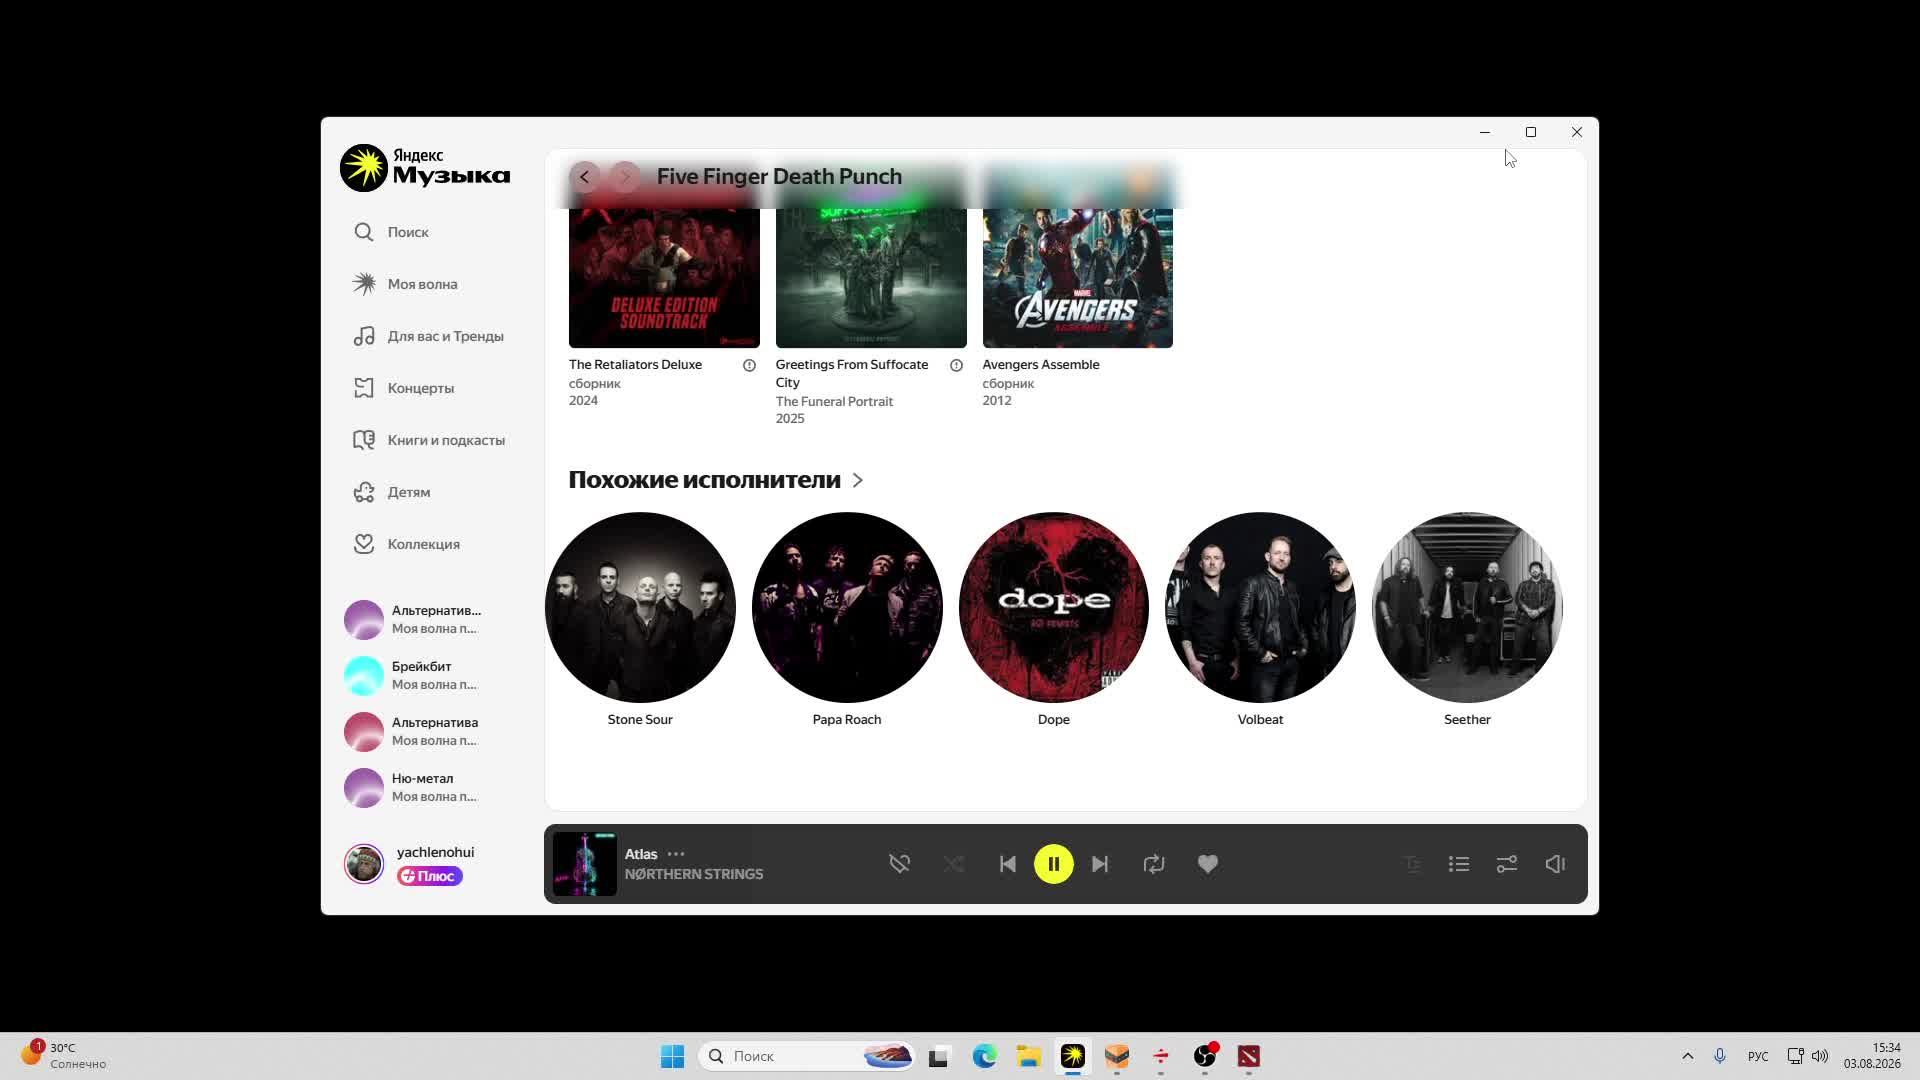Switch the РУС input language
Image resolution: width=1920 pixels, height=1080 pixels.
(x=1758, y=1056)
